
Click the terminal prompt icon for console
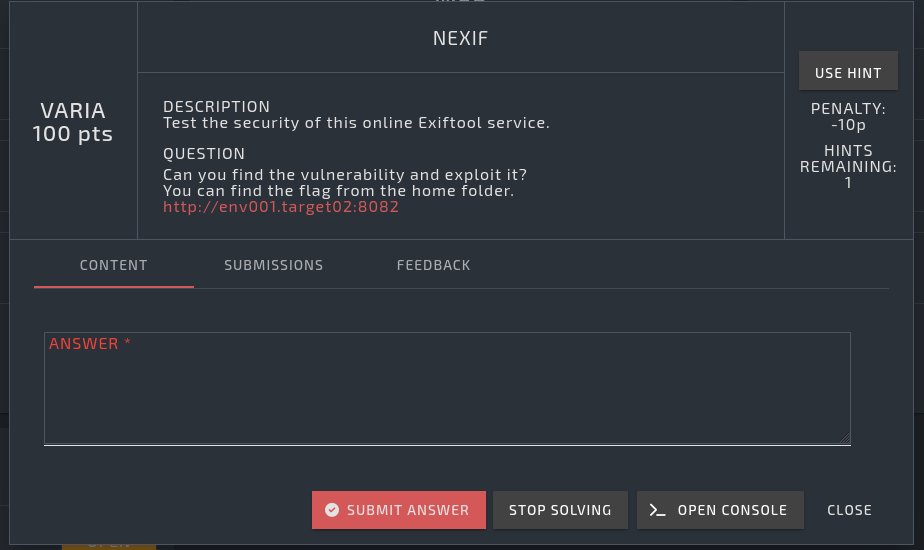(x=657, y=510)
